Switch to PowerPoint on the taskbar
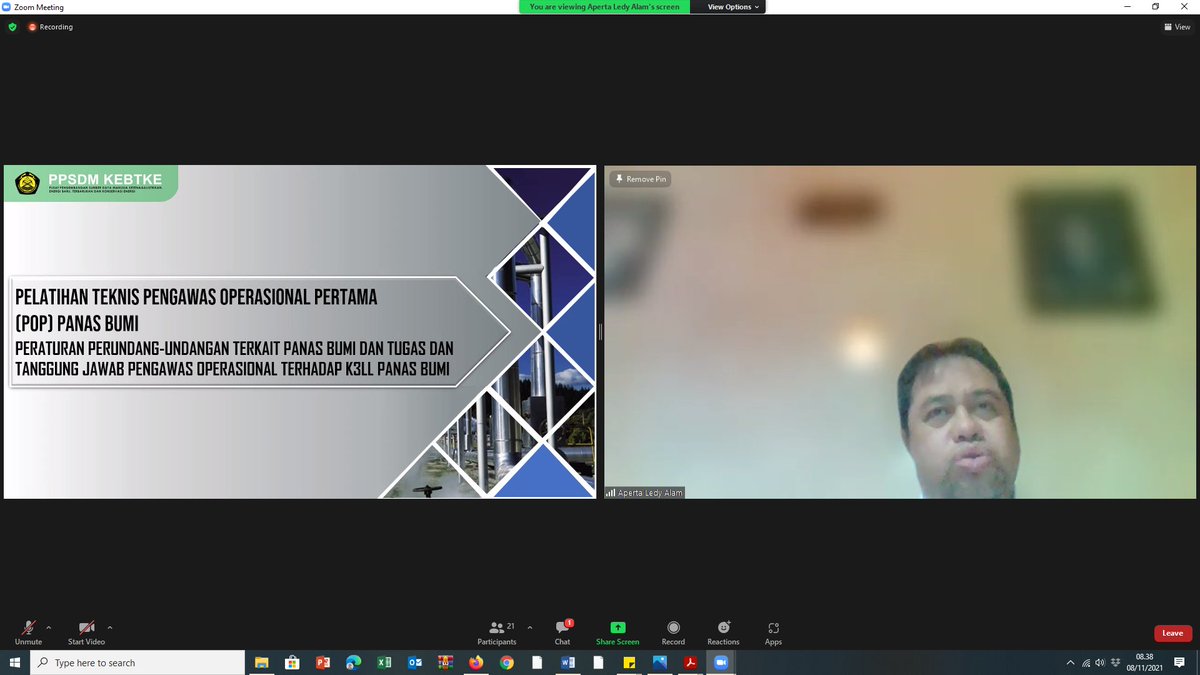1200x675 pixels. (323, 663)
